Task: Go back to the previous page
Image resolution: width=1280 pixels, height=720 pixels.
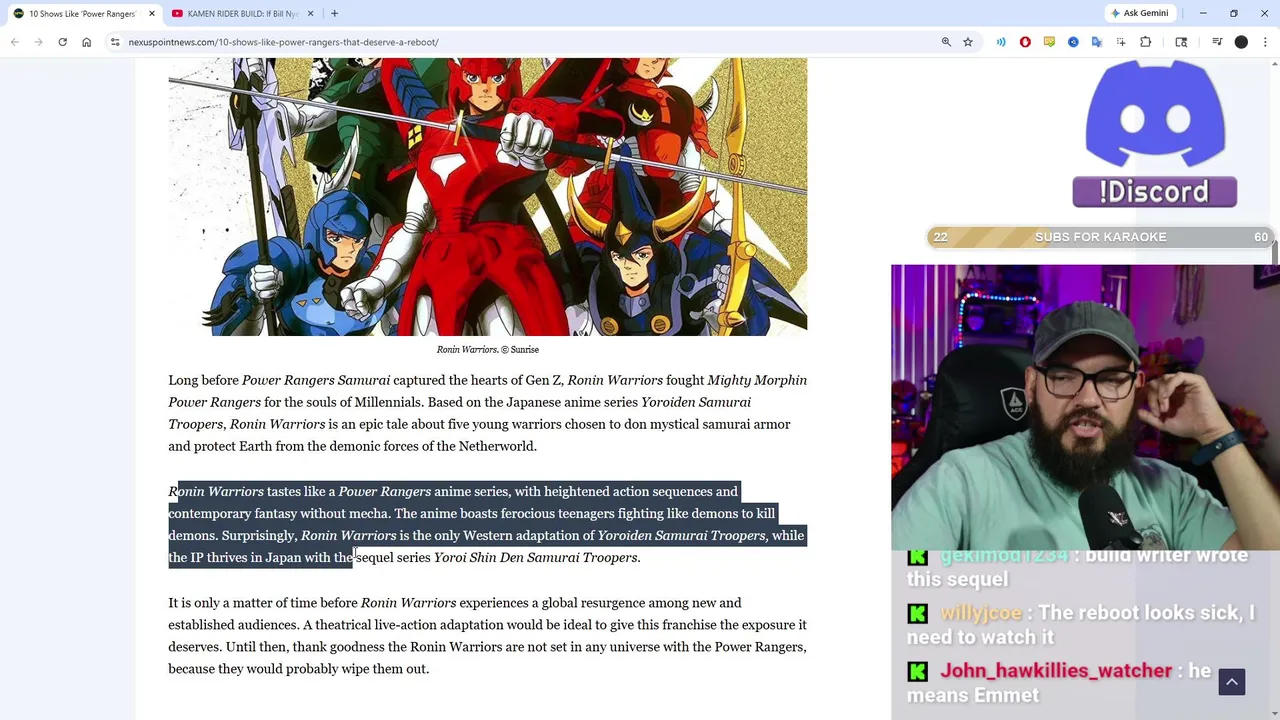Action: pos(15,42)
